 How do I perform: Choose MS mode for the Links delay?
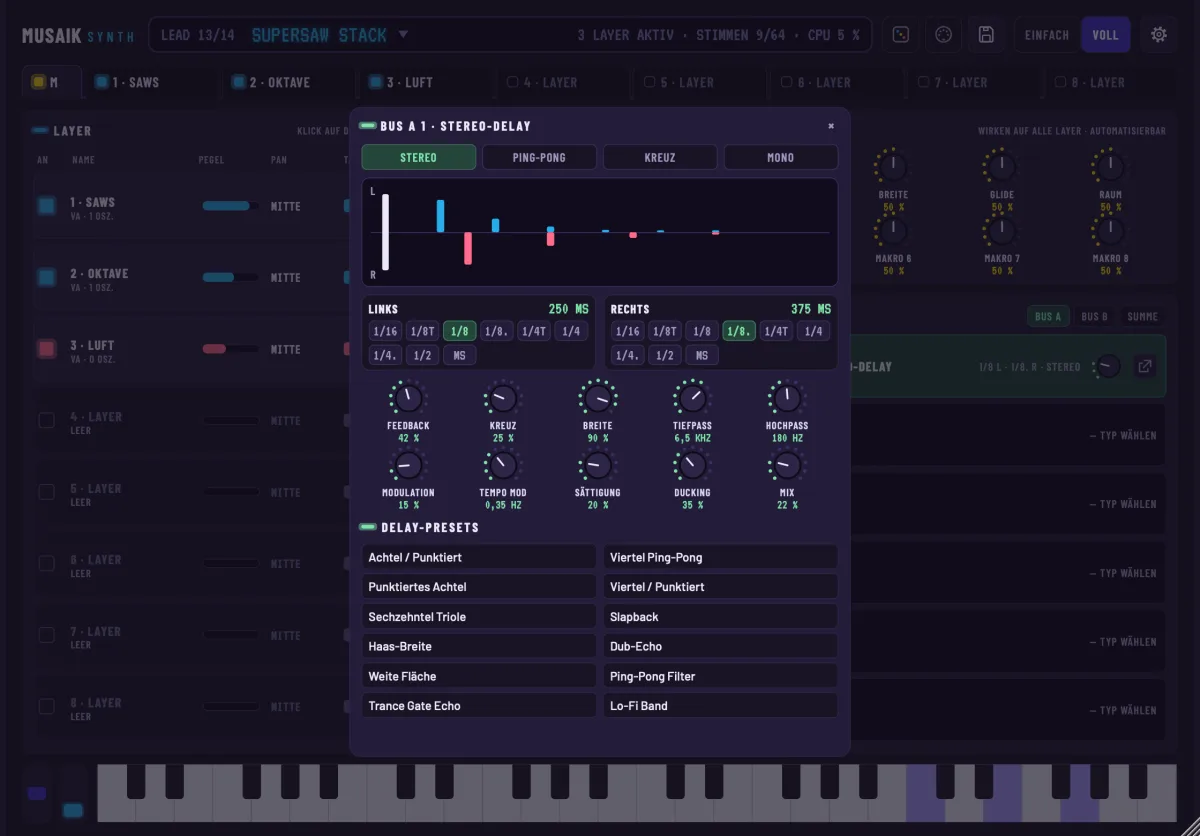pos(460,355)
